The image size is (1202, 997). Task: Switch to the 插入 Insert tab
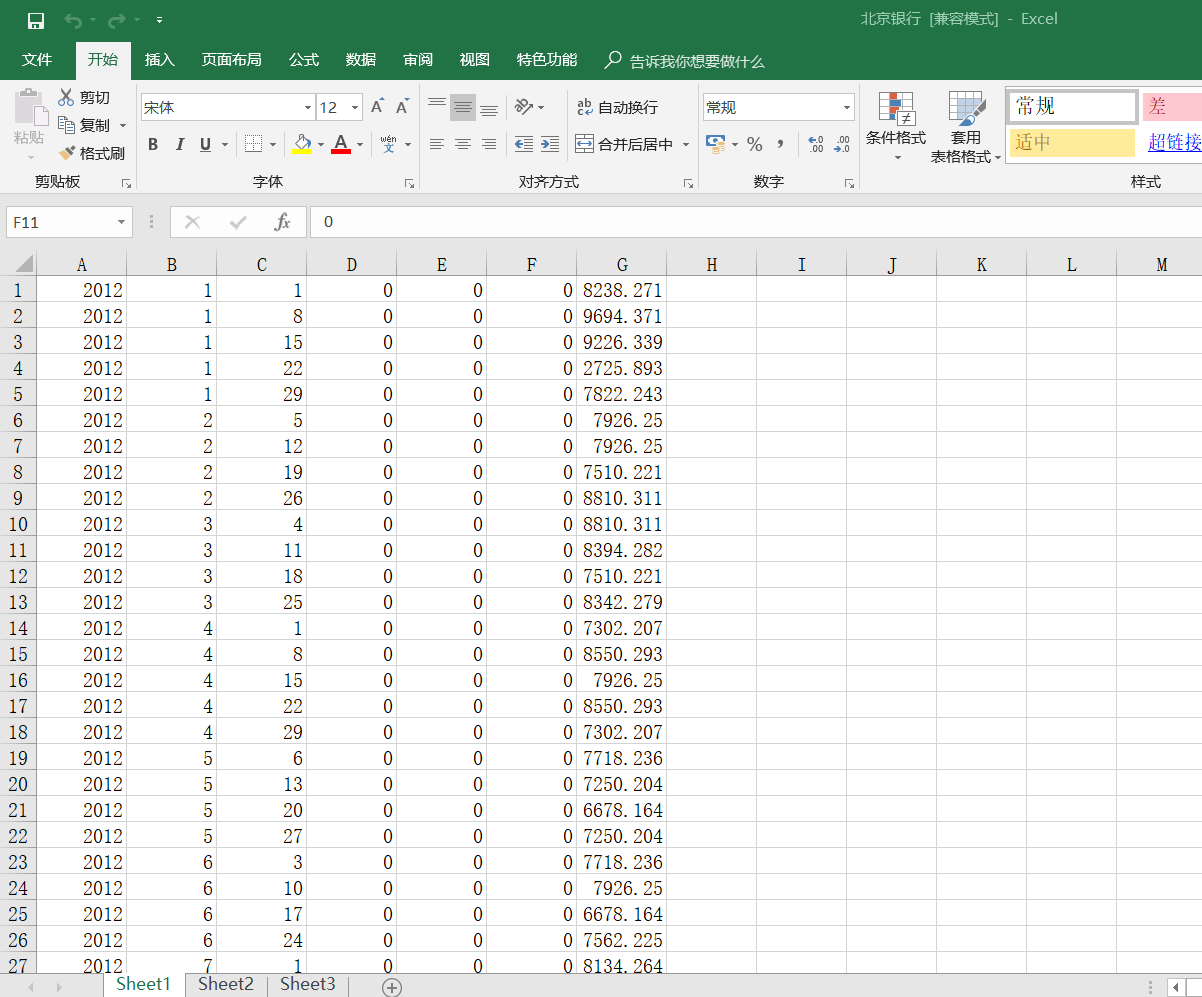[159, 60]
